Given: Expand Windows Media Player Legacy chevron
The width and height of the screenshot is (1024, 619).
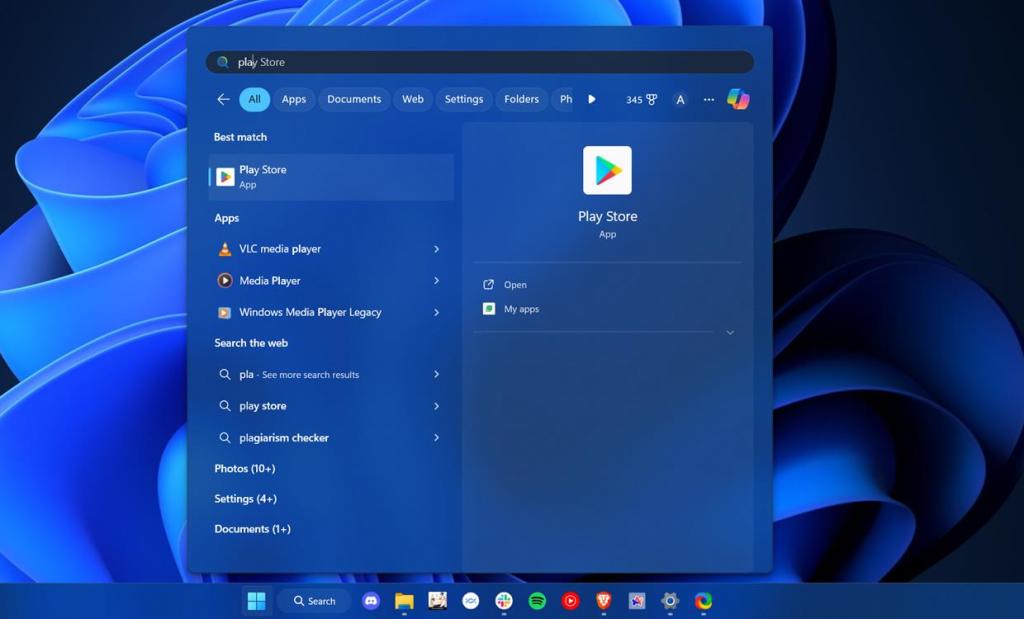Looking at the screenshot, I should coord(436,313).
